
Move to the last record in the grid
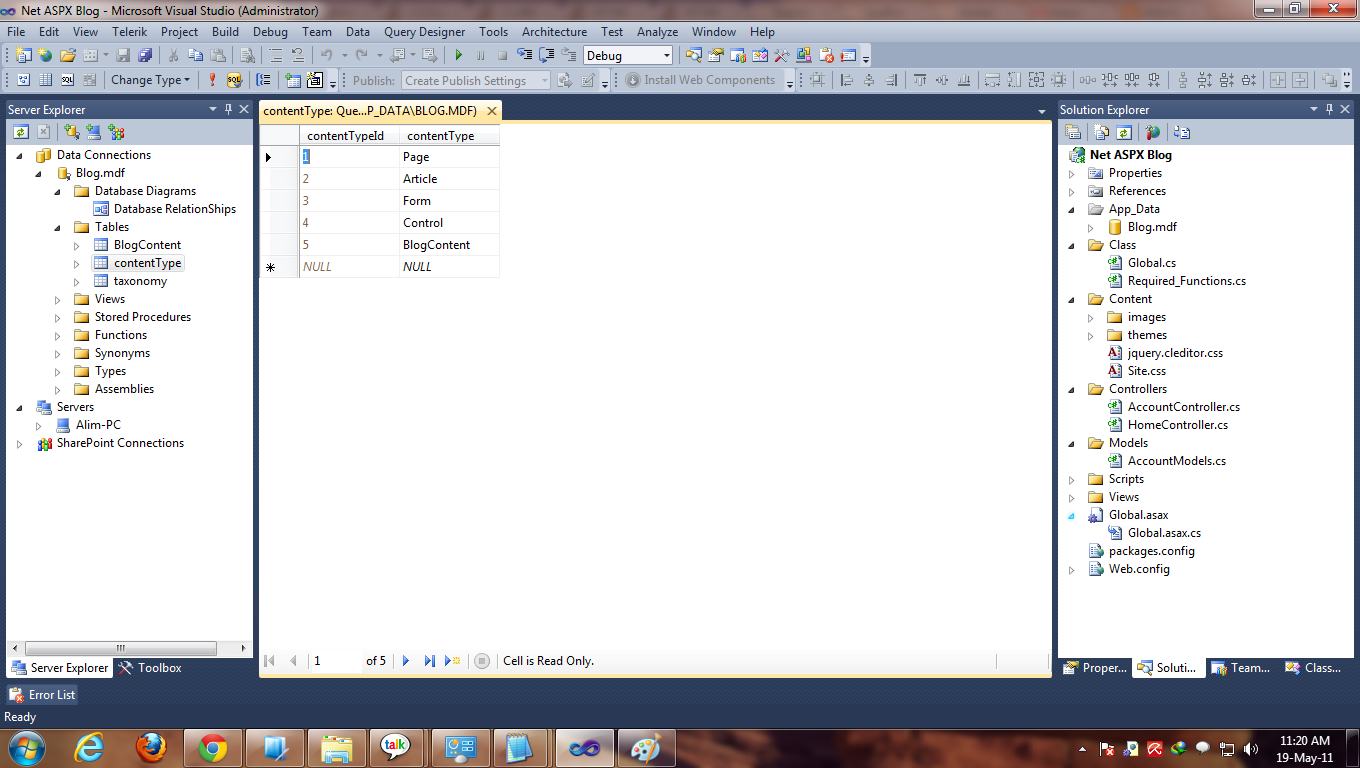(x=429, y=661)
